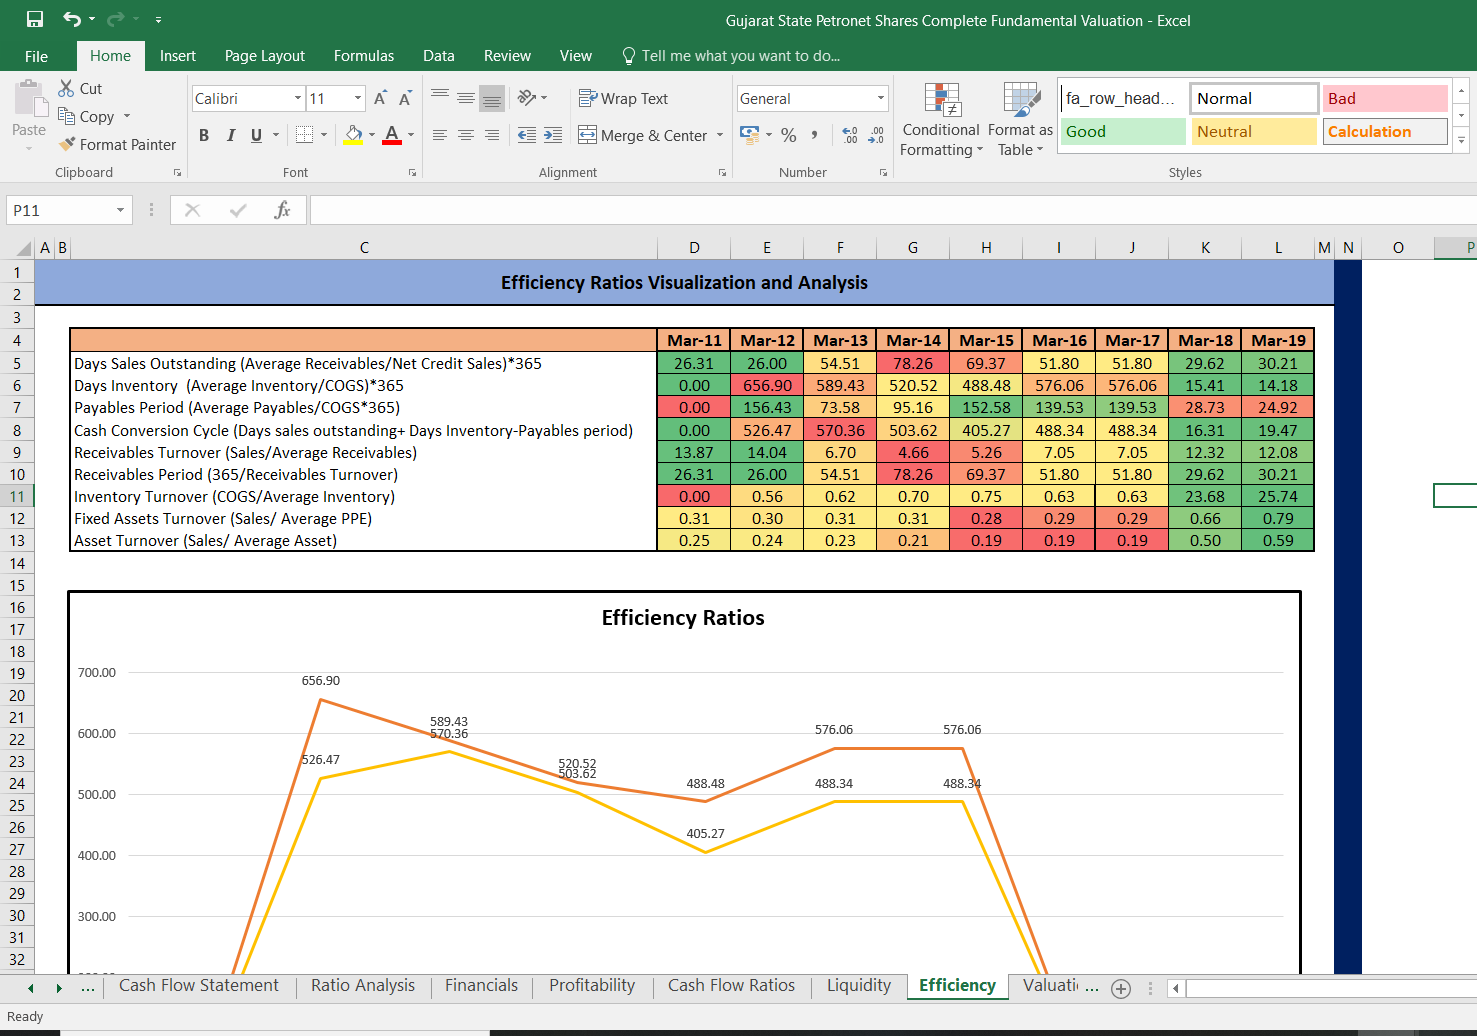Click the Accounting Number Format icon
Screen dimensions: 1477x1036
click(749, 134)
